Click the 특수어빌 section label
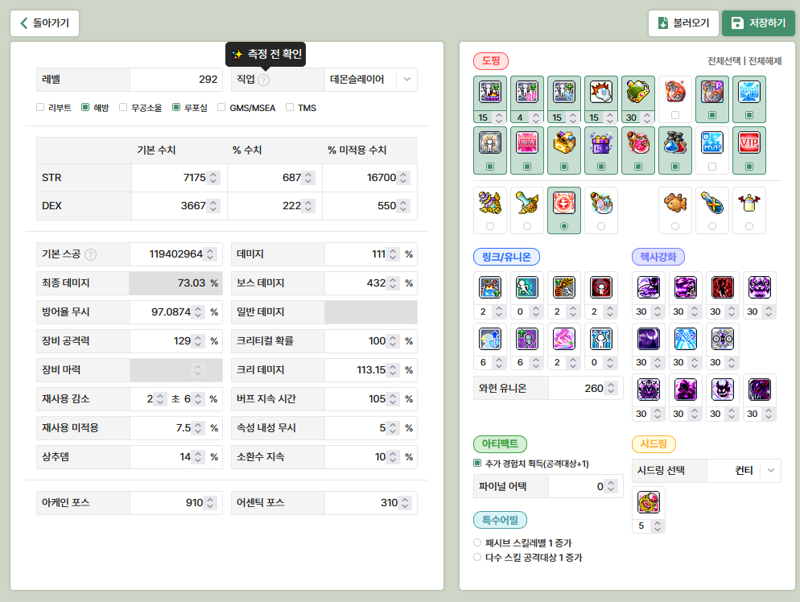 click(x=500, y=520)
